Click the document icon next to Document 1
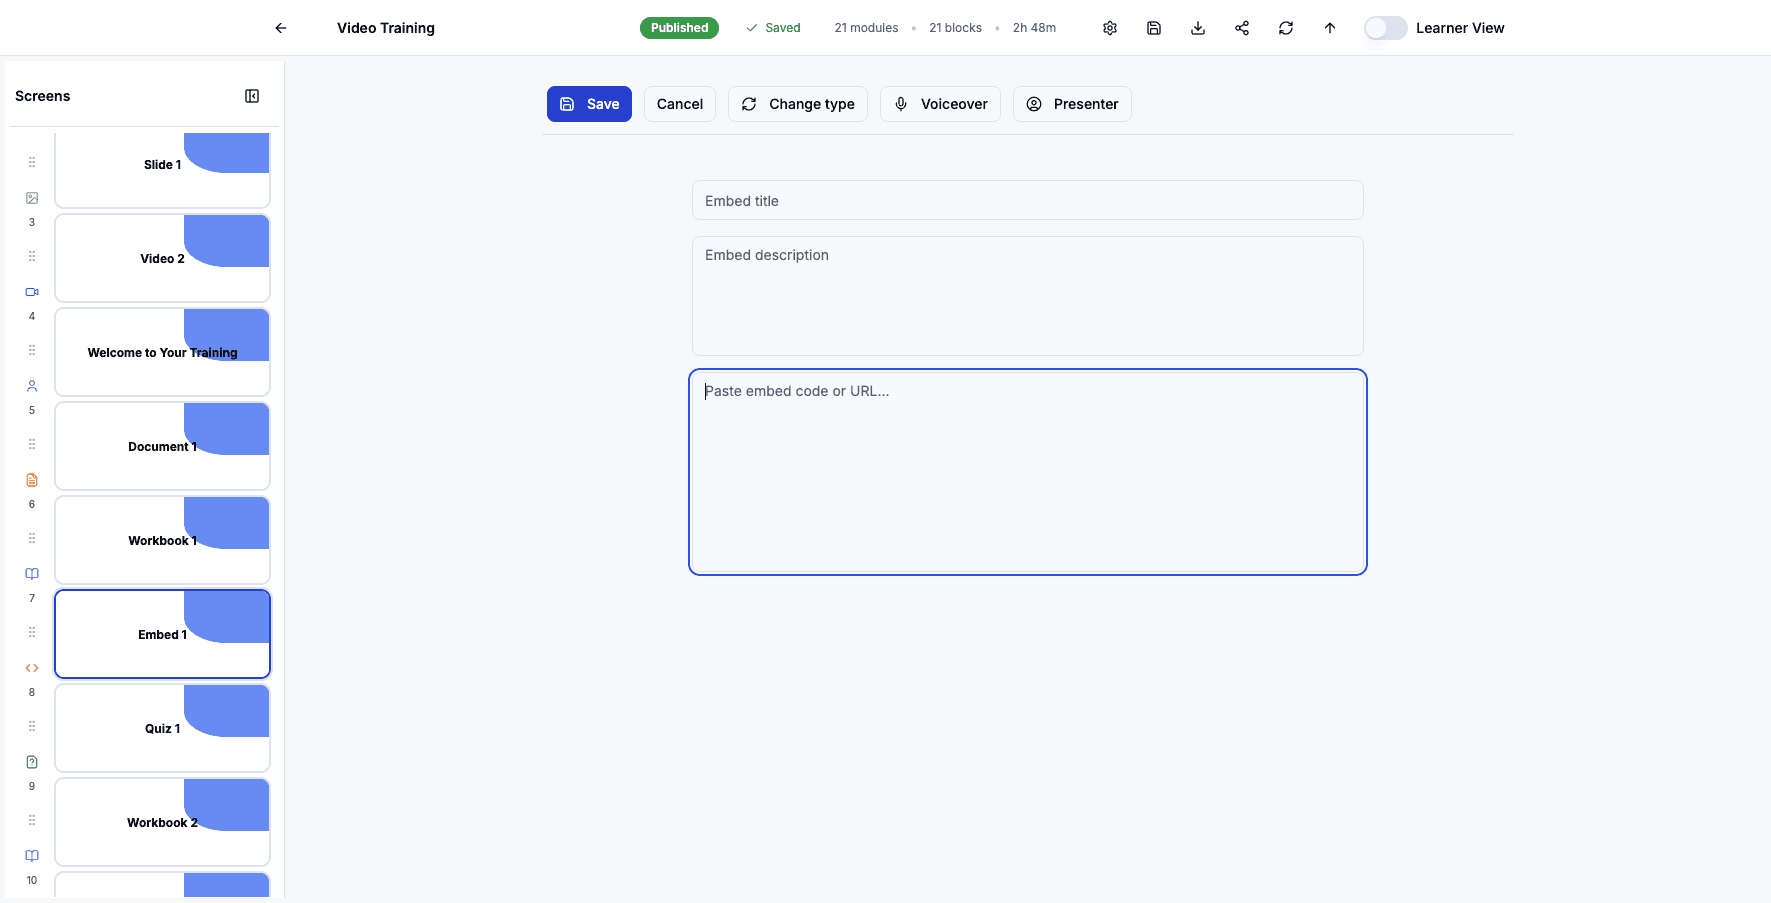This screenshot has height=903, width=1771. click(31, 479)
